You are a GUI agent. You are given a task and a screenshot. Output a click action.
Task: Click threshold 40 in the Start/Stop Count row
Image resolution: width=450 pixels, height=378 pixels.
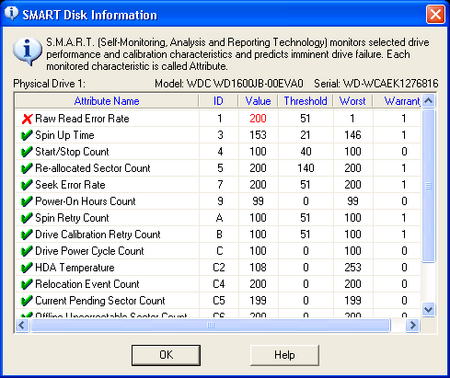pos(306,152)
